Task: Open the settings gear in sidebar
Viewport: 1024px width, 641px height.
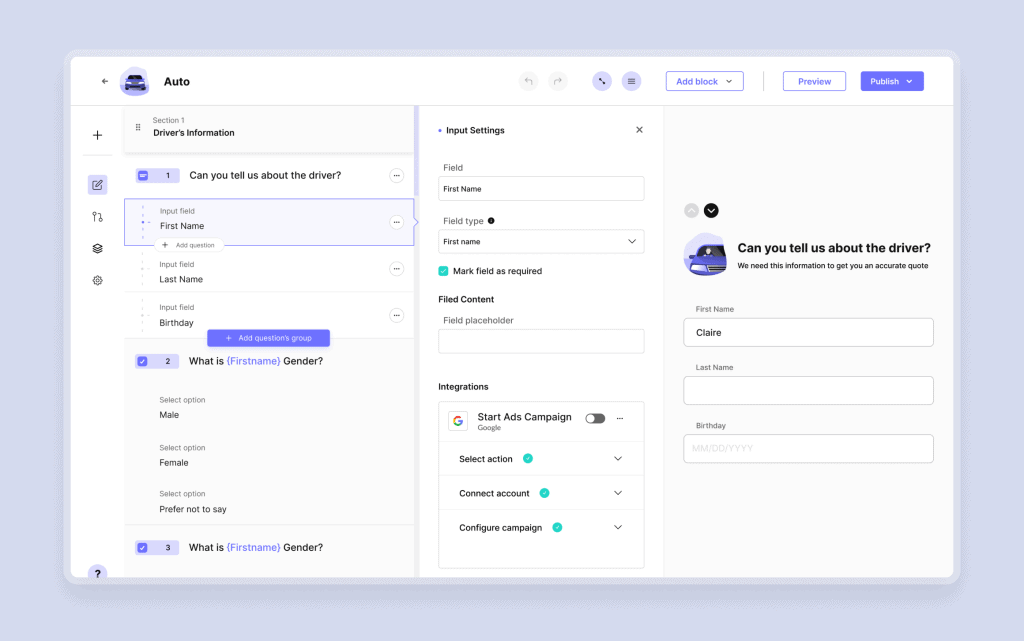Action: click(97, 280)
